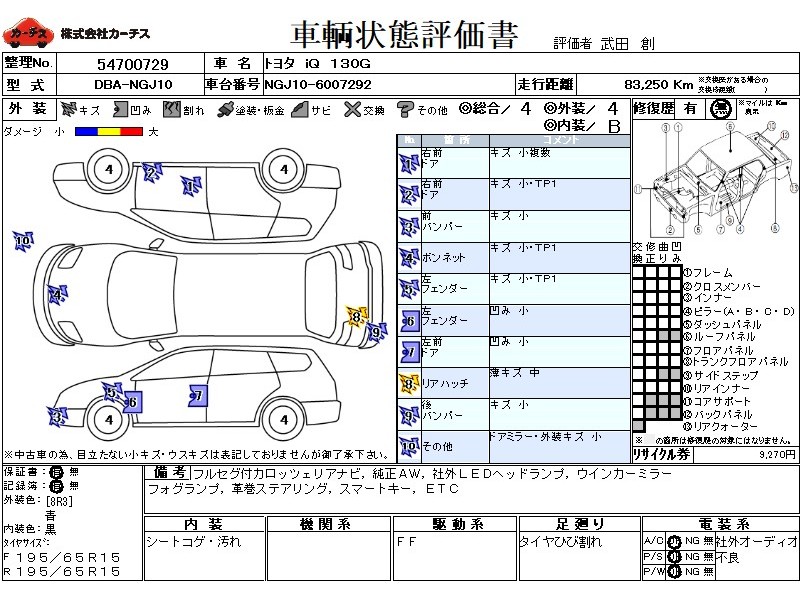The width and height of the screenshot is (800, 600).
Task: Click the No. 6 dent icon in the 左フェンダー row
Action: coord(410,321)
